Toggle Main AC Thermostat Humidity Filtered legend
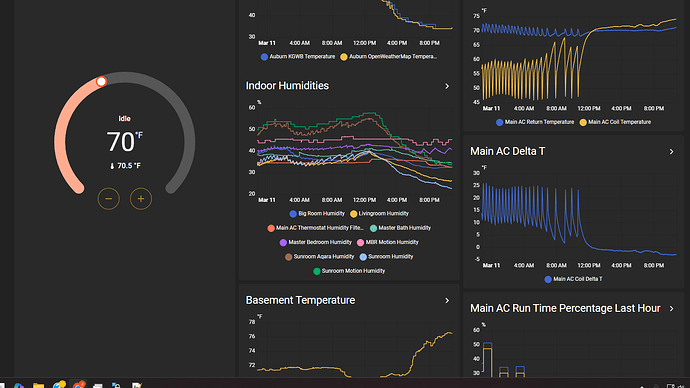Screen dimensions: 690x388 (315, 228)
